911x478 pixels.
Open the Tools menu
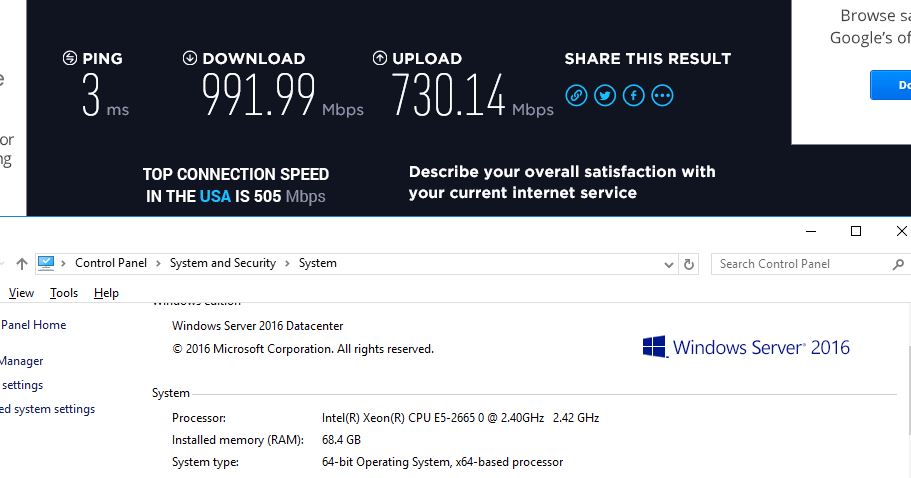(64, 293)
